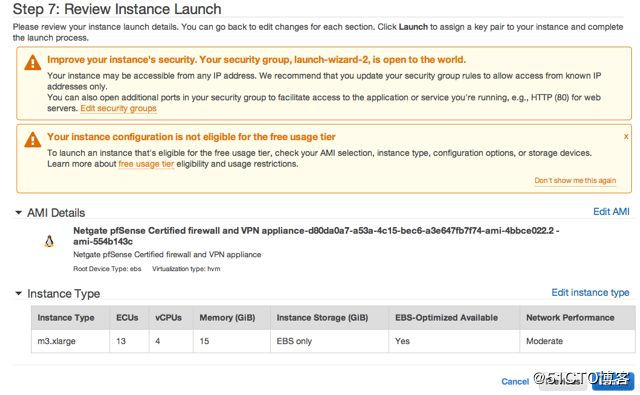Select the Moderate network performance cell
Image resolution: width=640 pixels, height=395 pixels.
pyautogui.click(x=578, y=341)
